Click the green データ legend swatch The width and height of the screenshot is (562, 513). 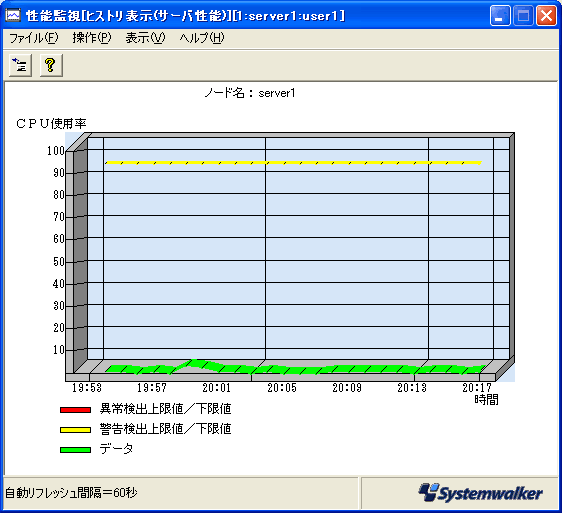pyautogui.click(x=75, y=450)
